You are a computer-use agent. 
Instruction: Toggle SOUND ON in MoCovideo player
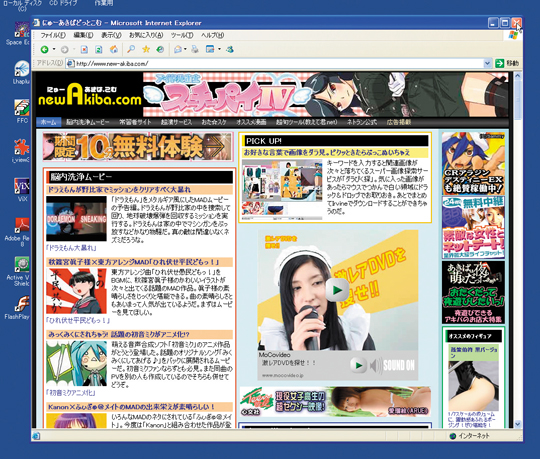(393, 365)
